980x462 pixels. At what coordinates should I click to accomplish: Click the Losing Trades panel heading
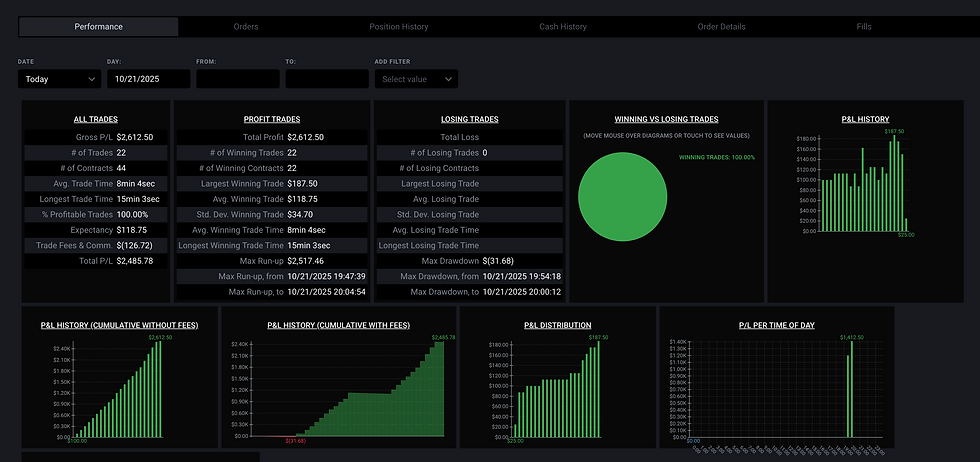pos(469,119)
